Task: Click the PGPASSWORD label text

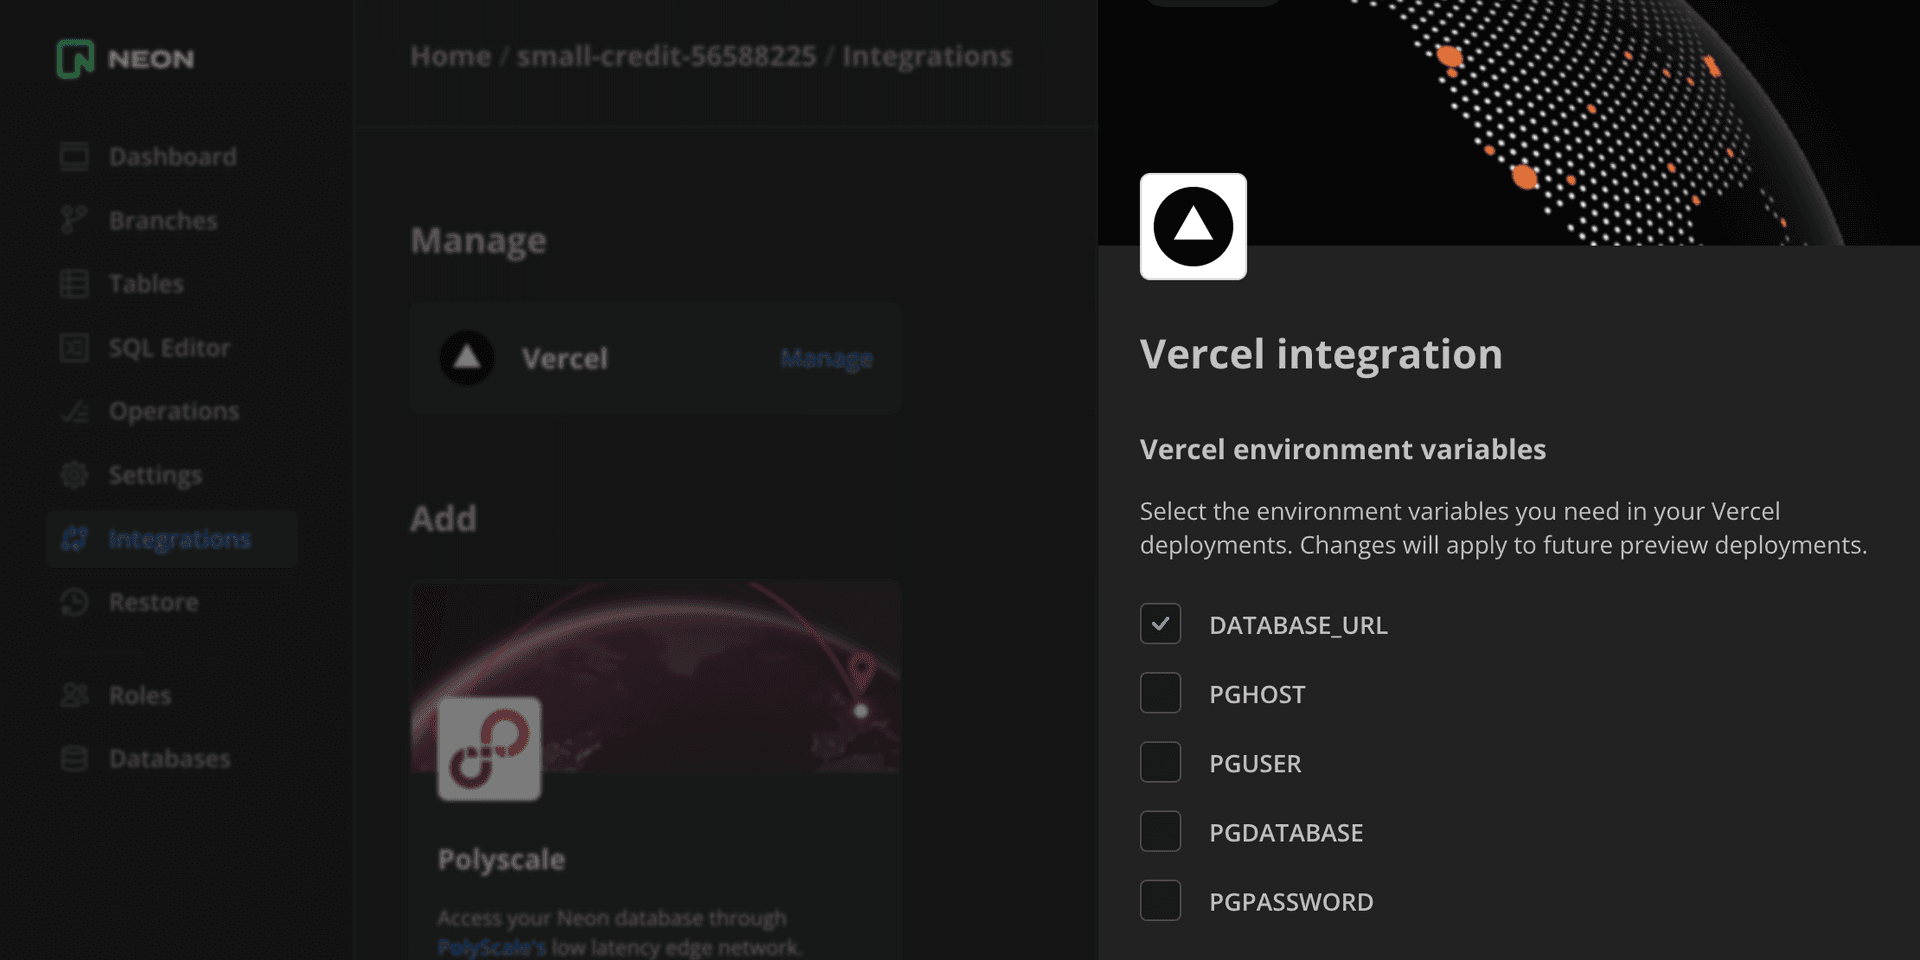Action: click(1291, 902)
